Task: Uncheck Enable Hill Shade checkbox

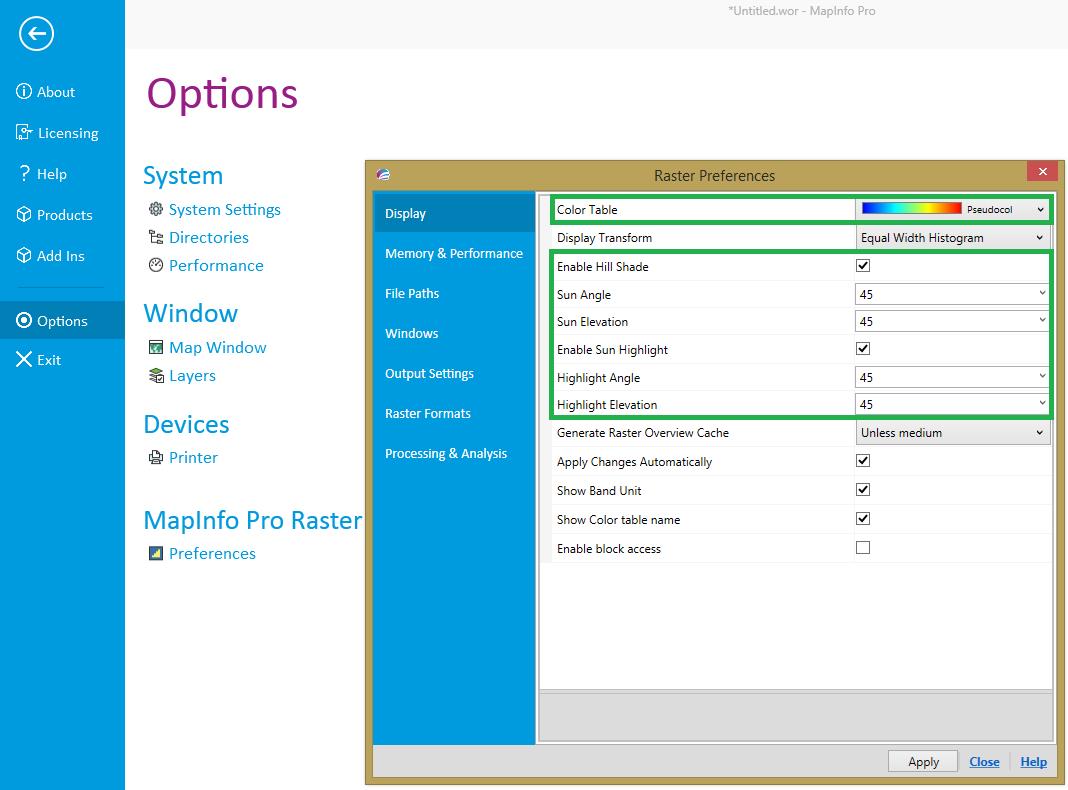Action: point(863,266)
